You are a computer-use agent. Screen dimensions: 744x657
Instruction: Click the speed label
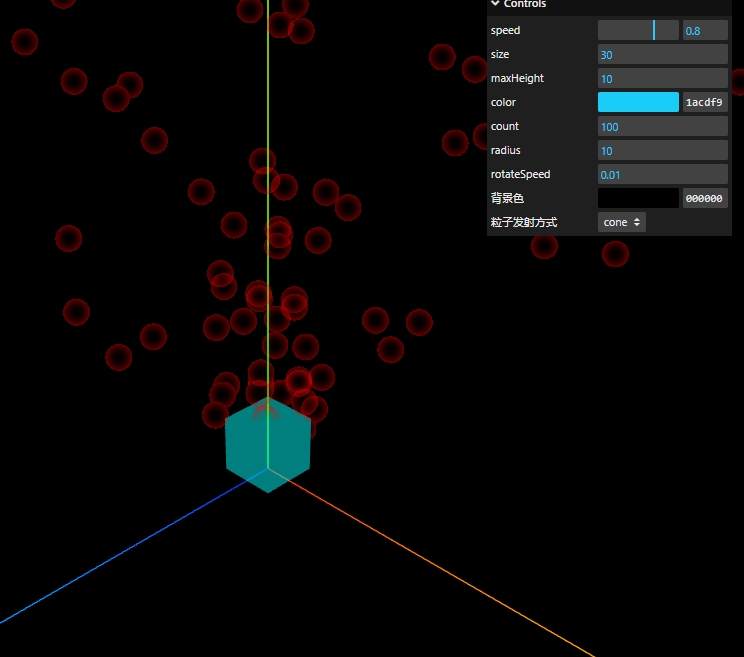tap(505, 30)
